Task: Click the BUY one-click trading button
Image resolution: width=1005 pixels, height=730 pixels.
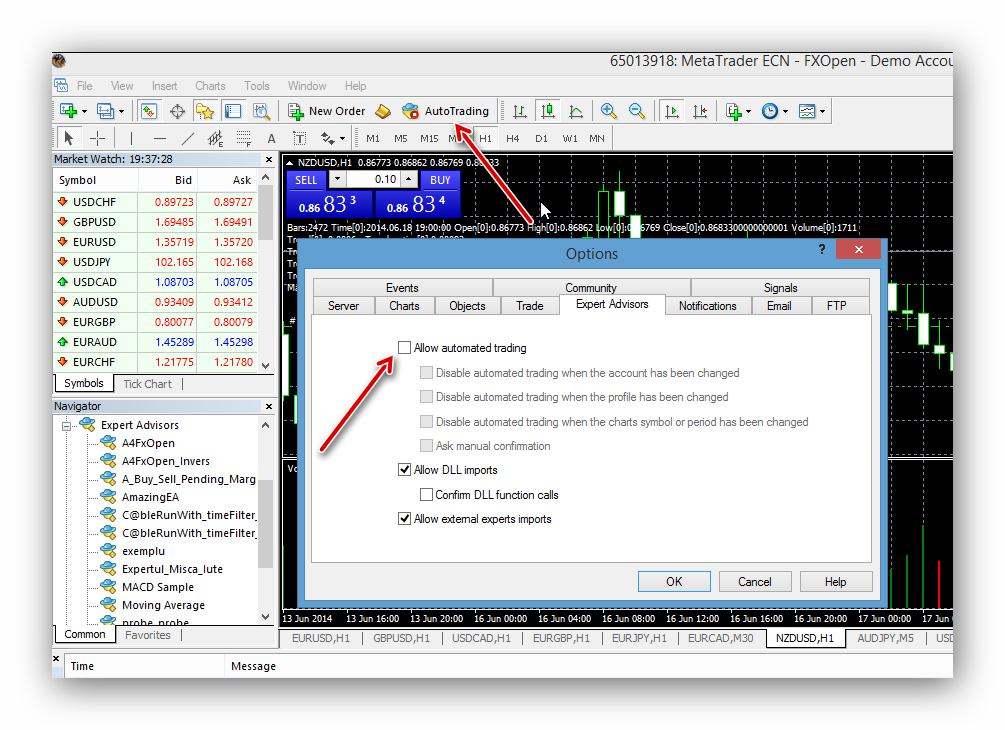Action: [440, 180]
